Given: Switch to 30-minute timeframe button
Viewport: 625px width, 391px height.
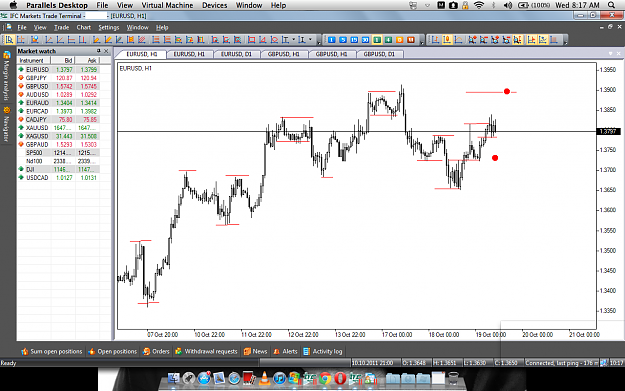Looking at the screenshot, I should (x=365, y=40).
